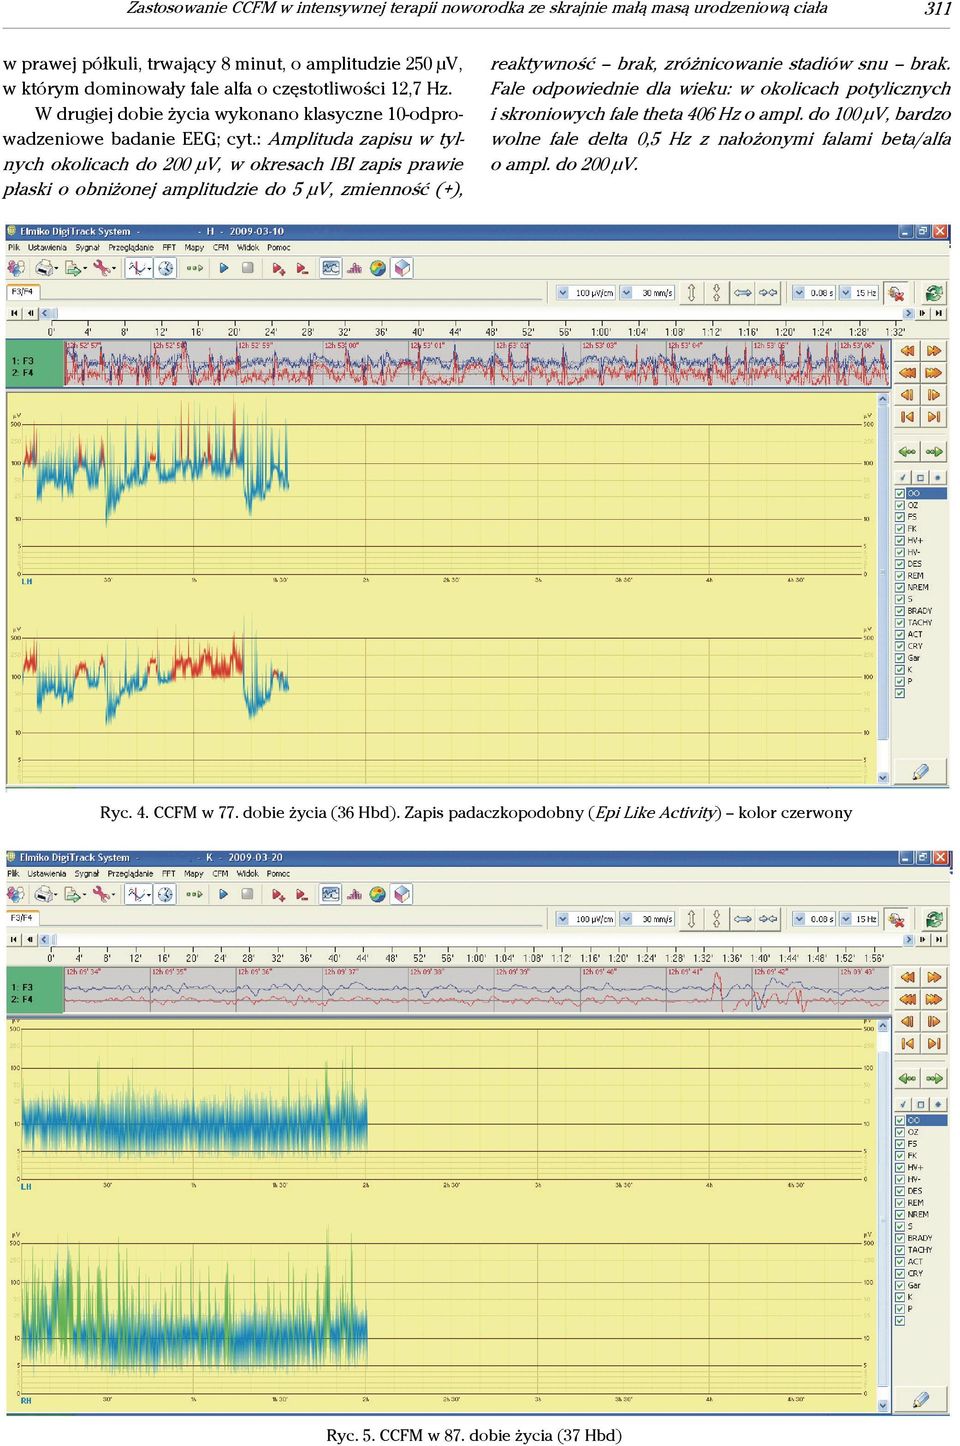This screenshot has width=960, height=1446.
Task: Click vertical amplitude expand arrows, upper 2009-03-10 window
Action: tap(691, 293)
